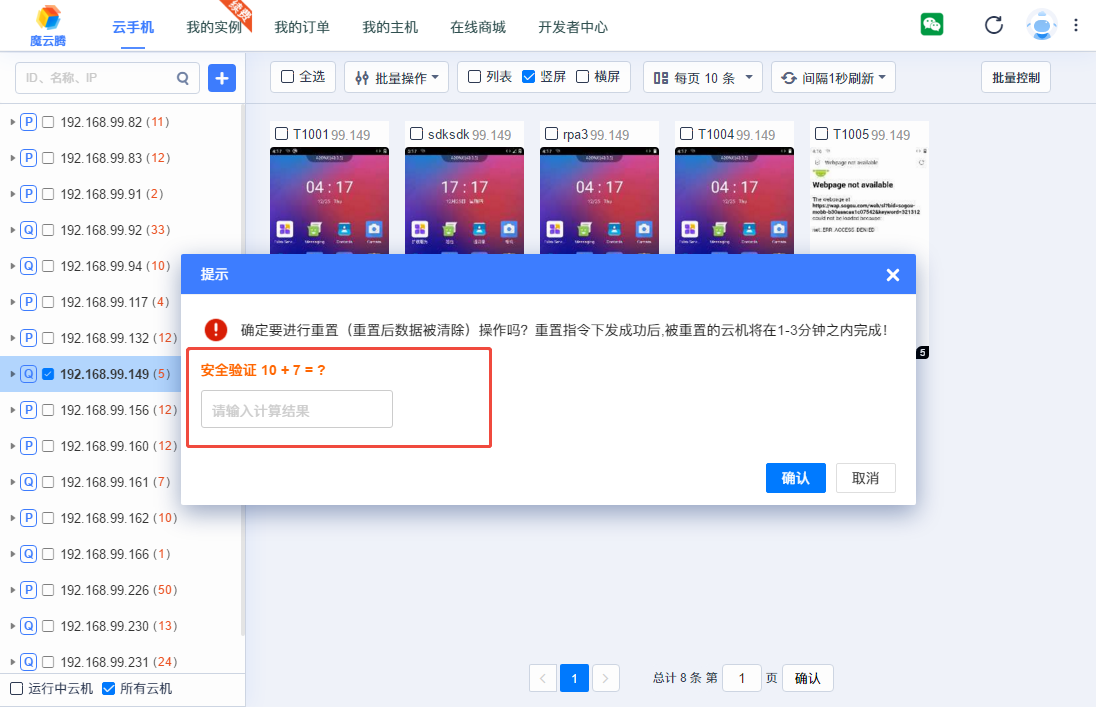Toggle the 全选 select-all checkbox
This screenshot has height=707, width=1096.
click(x=288, y=77)
